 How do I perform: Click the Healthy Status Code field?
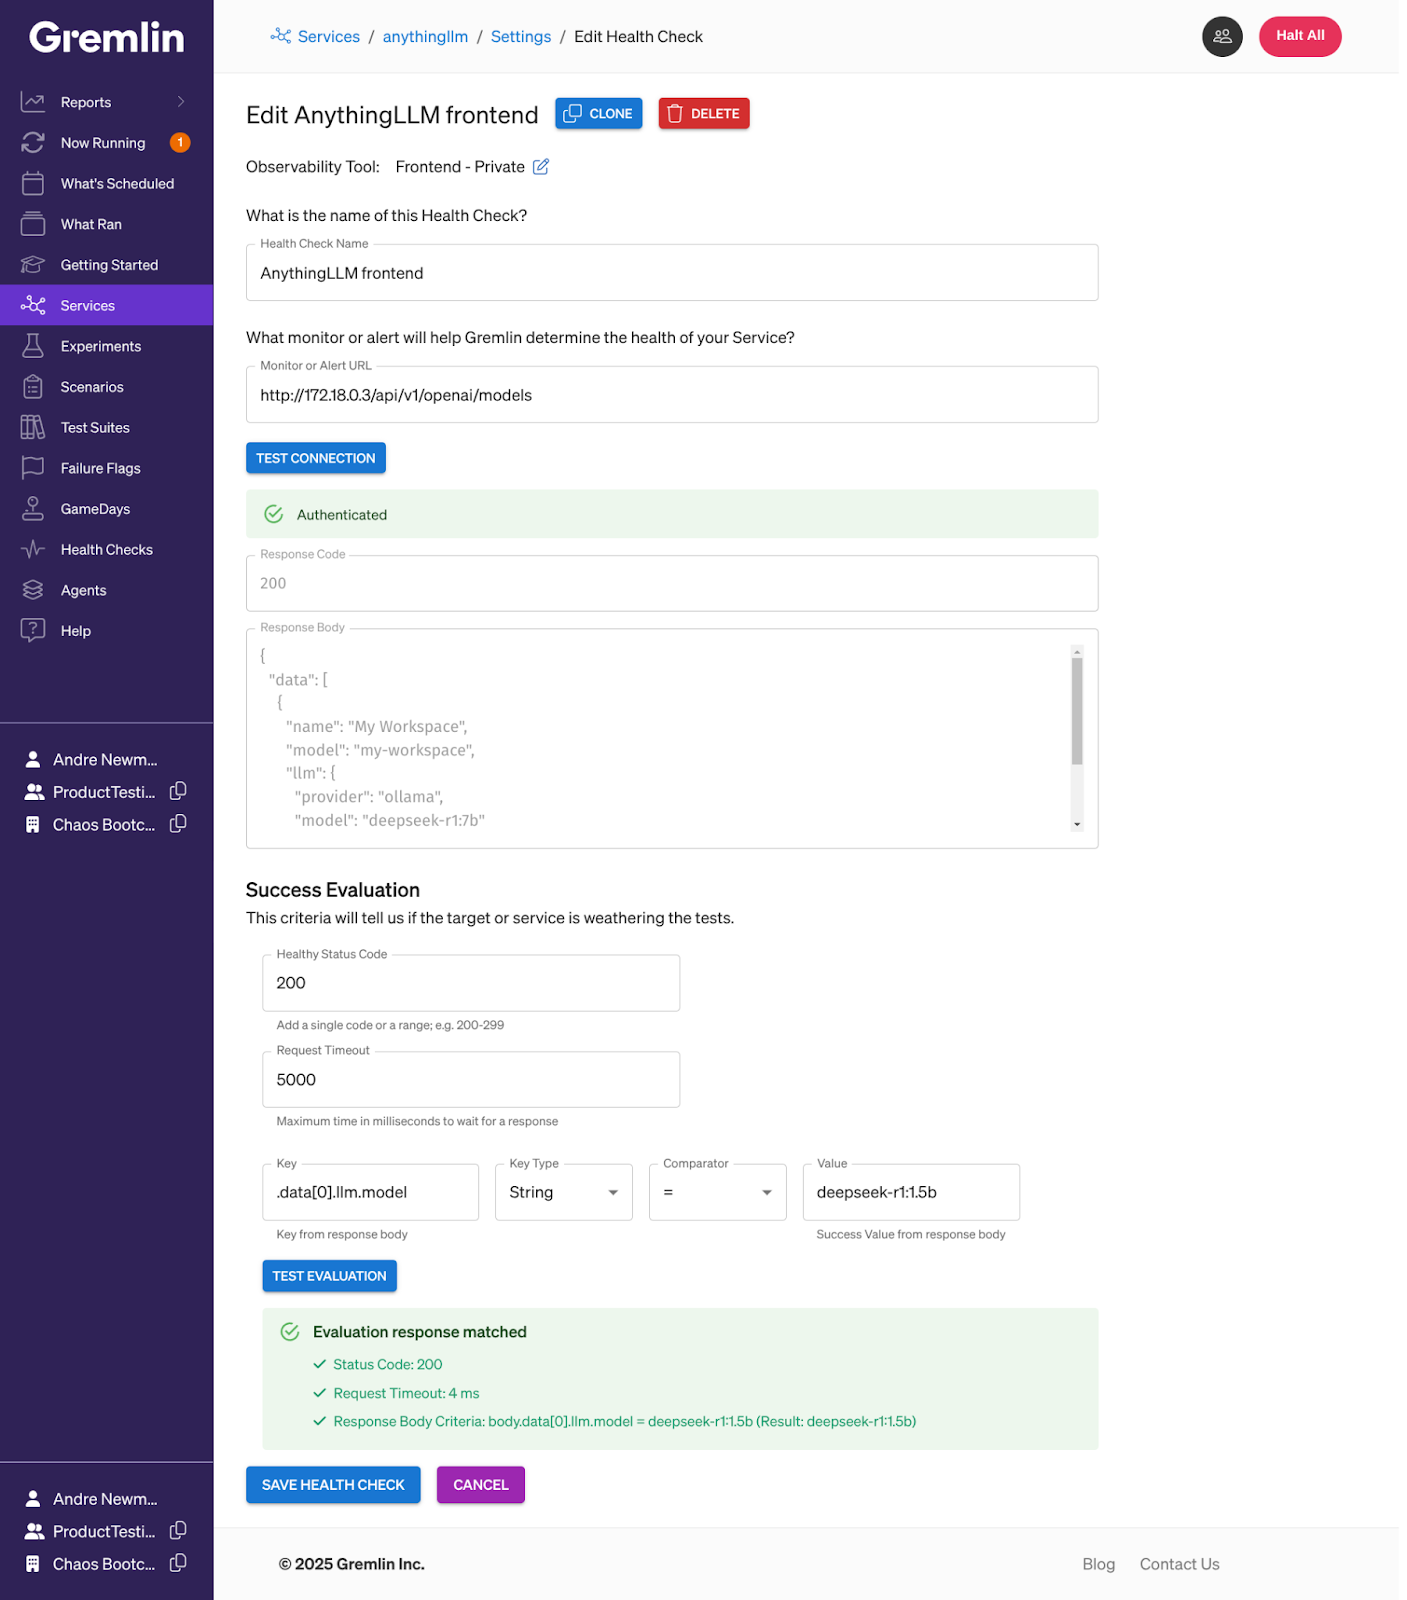click(x=471, y=983)
